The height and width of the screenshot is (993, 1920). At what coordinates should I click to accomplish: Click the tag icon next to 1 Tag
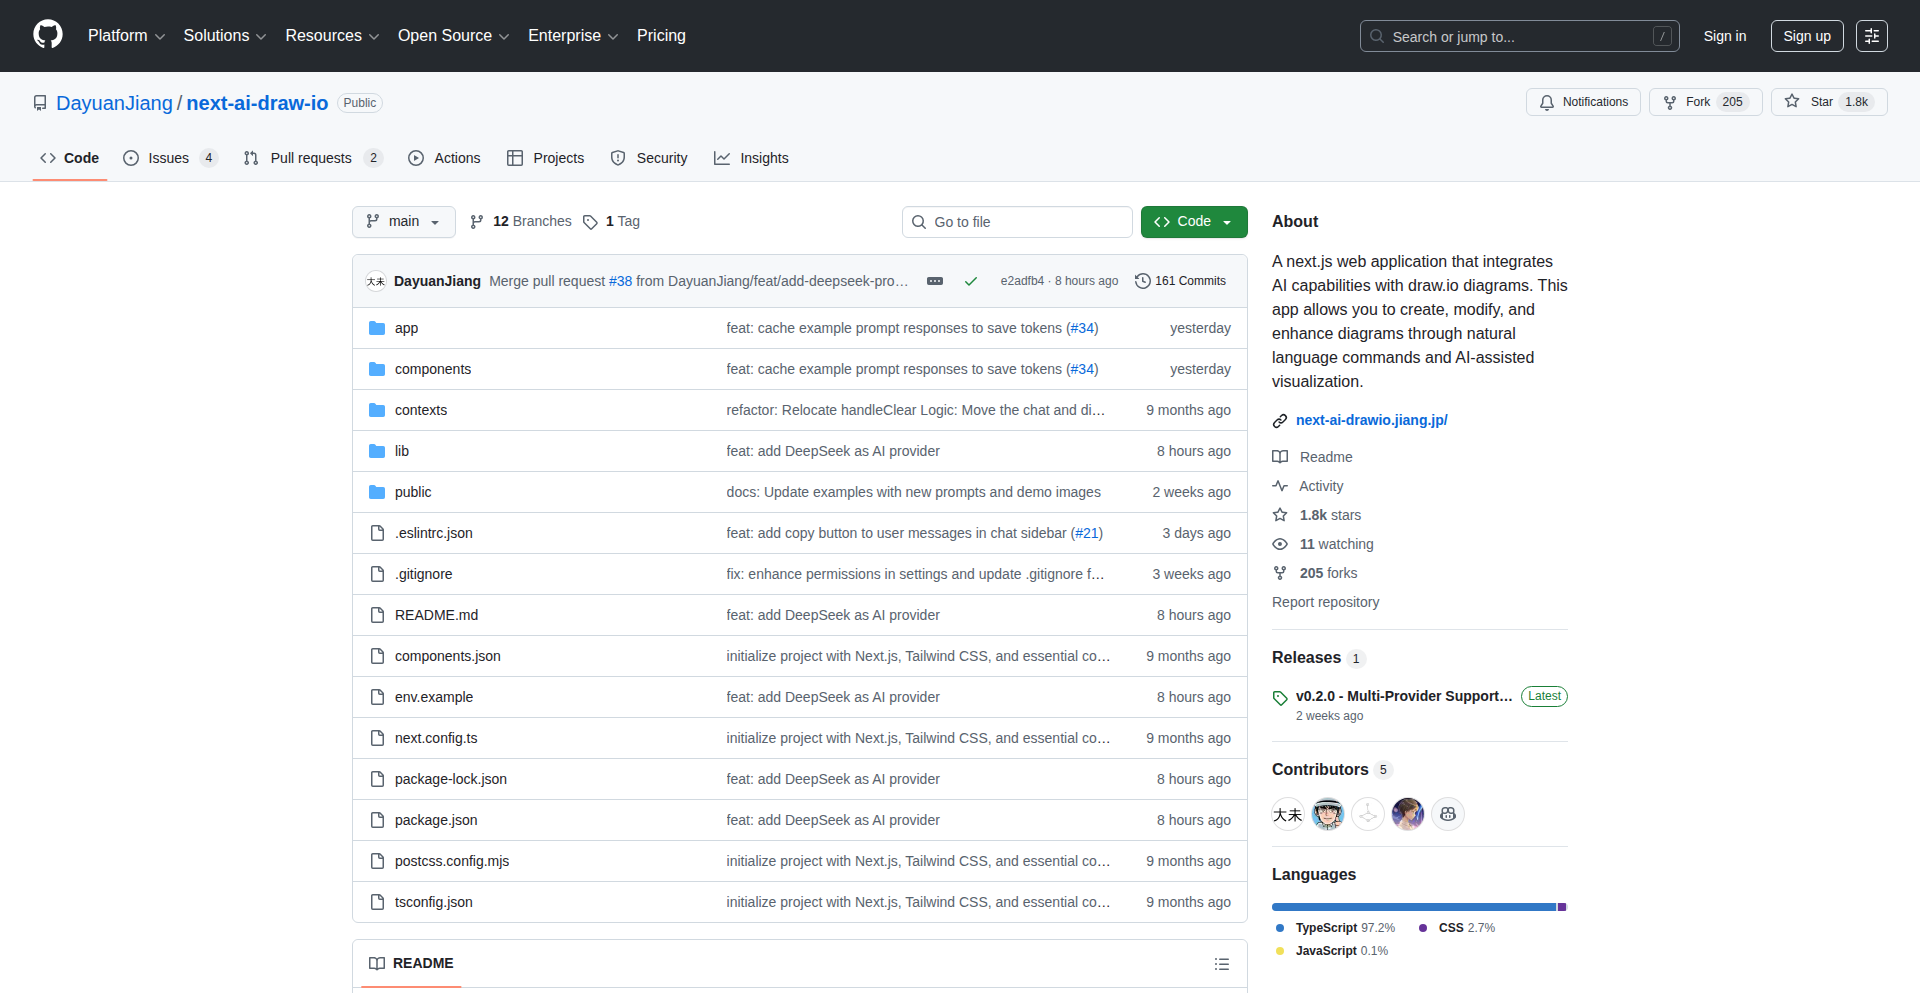click(x=590, y=221)
